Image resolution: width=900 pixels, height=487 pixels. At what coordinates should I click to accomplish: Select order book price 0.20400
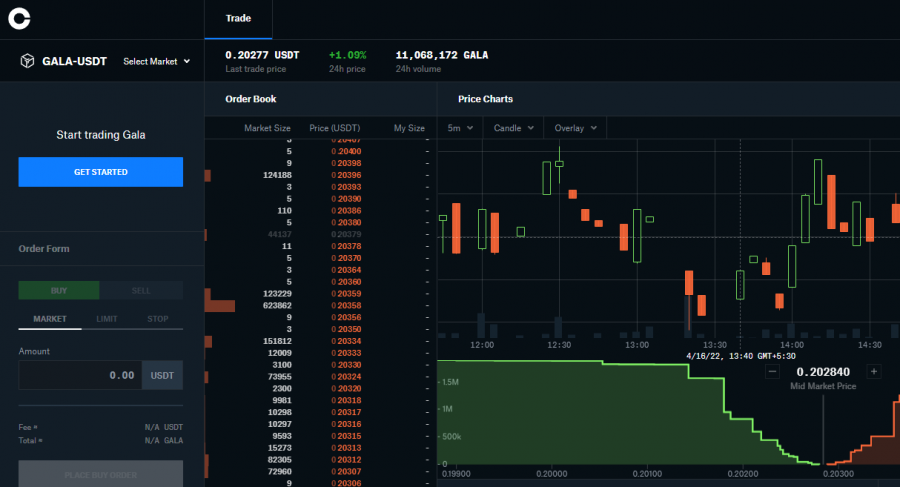point(346,152)
